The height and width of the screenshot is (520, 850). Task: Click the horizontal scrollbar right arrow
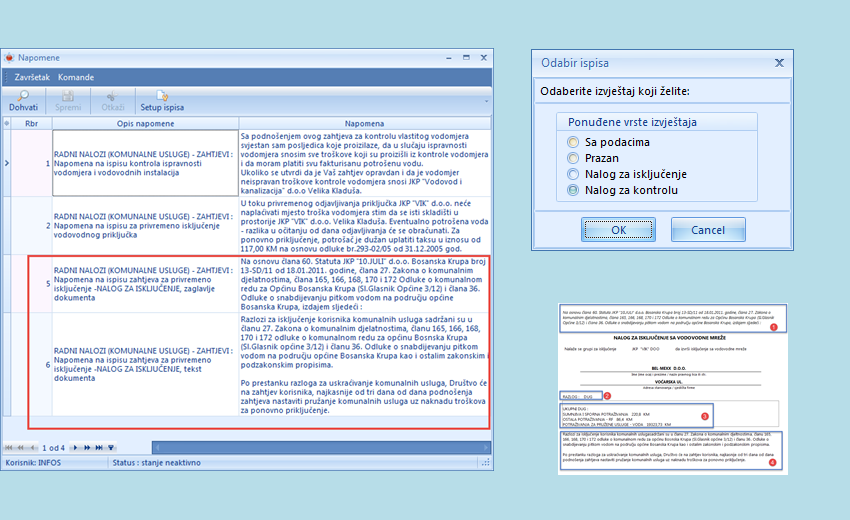pyautogui.click(x=486, y=447)
